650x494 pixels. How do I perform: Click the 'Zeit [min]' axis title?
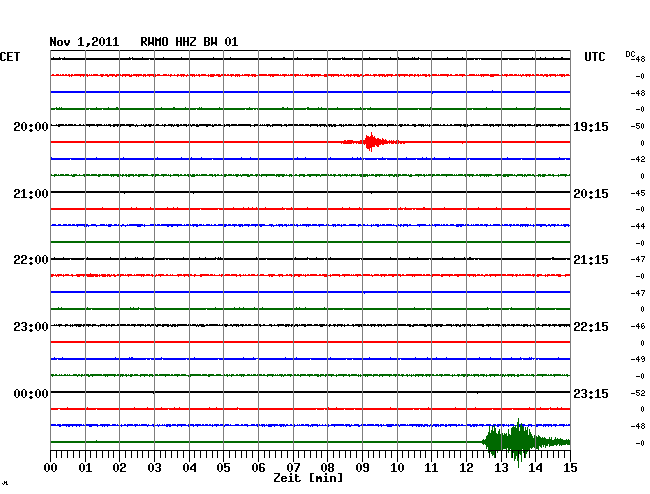(x=308, y=478)
